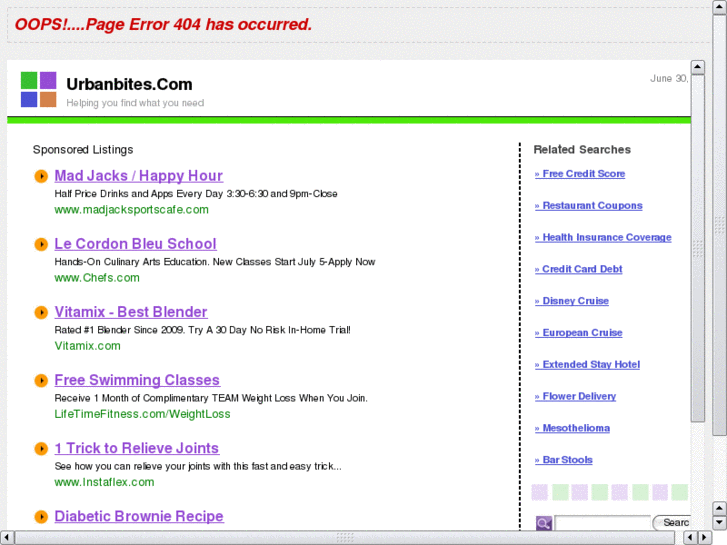Visit www.madjacksportscafe.com URL
Screen dimensions: 727x545
(x=132, y=210)
